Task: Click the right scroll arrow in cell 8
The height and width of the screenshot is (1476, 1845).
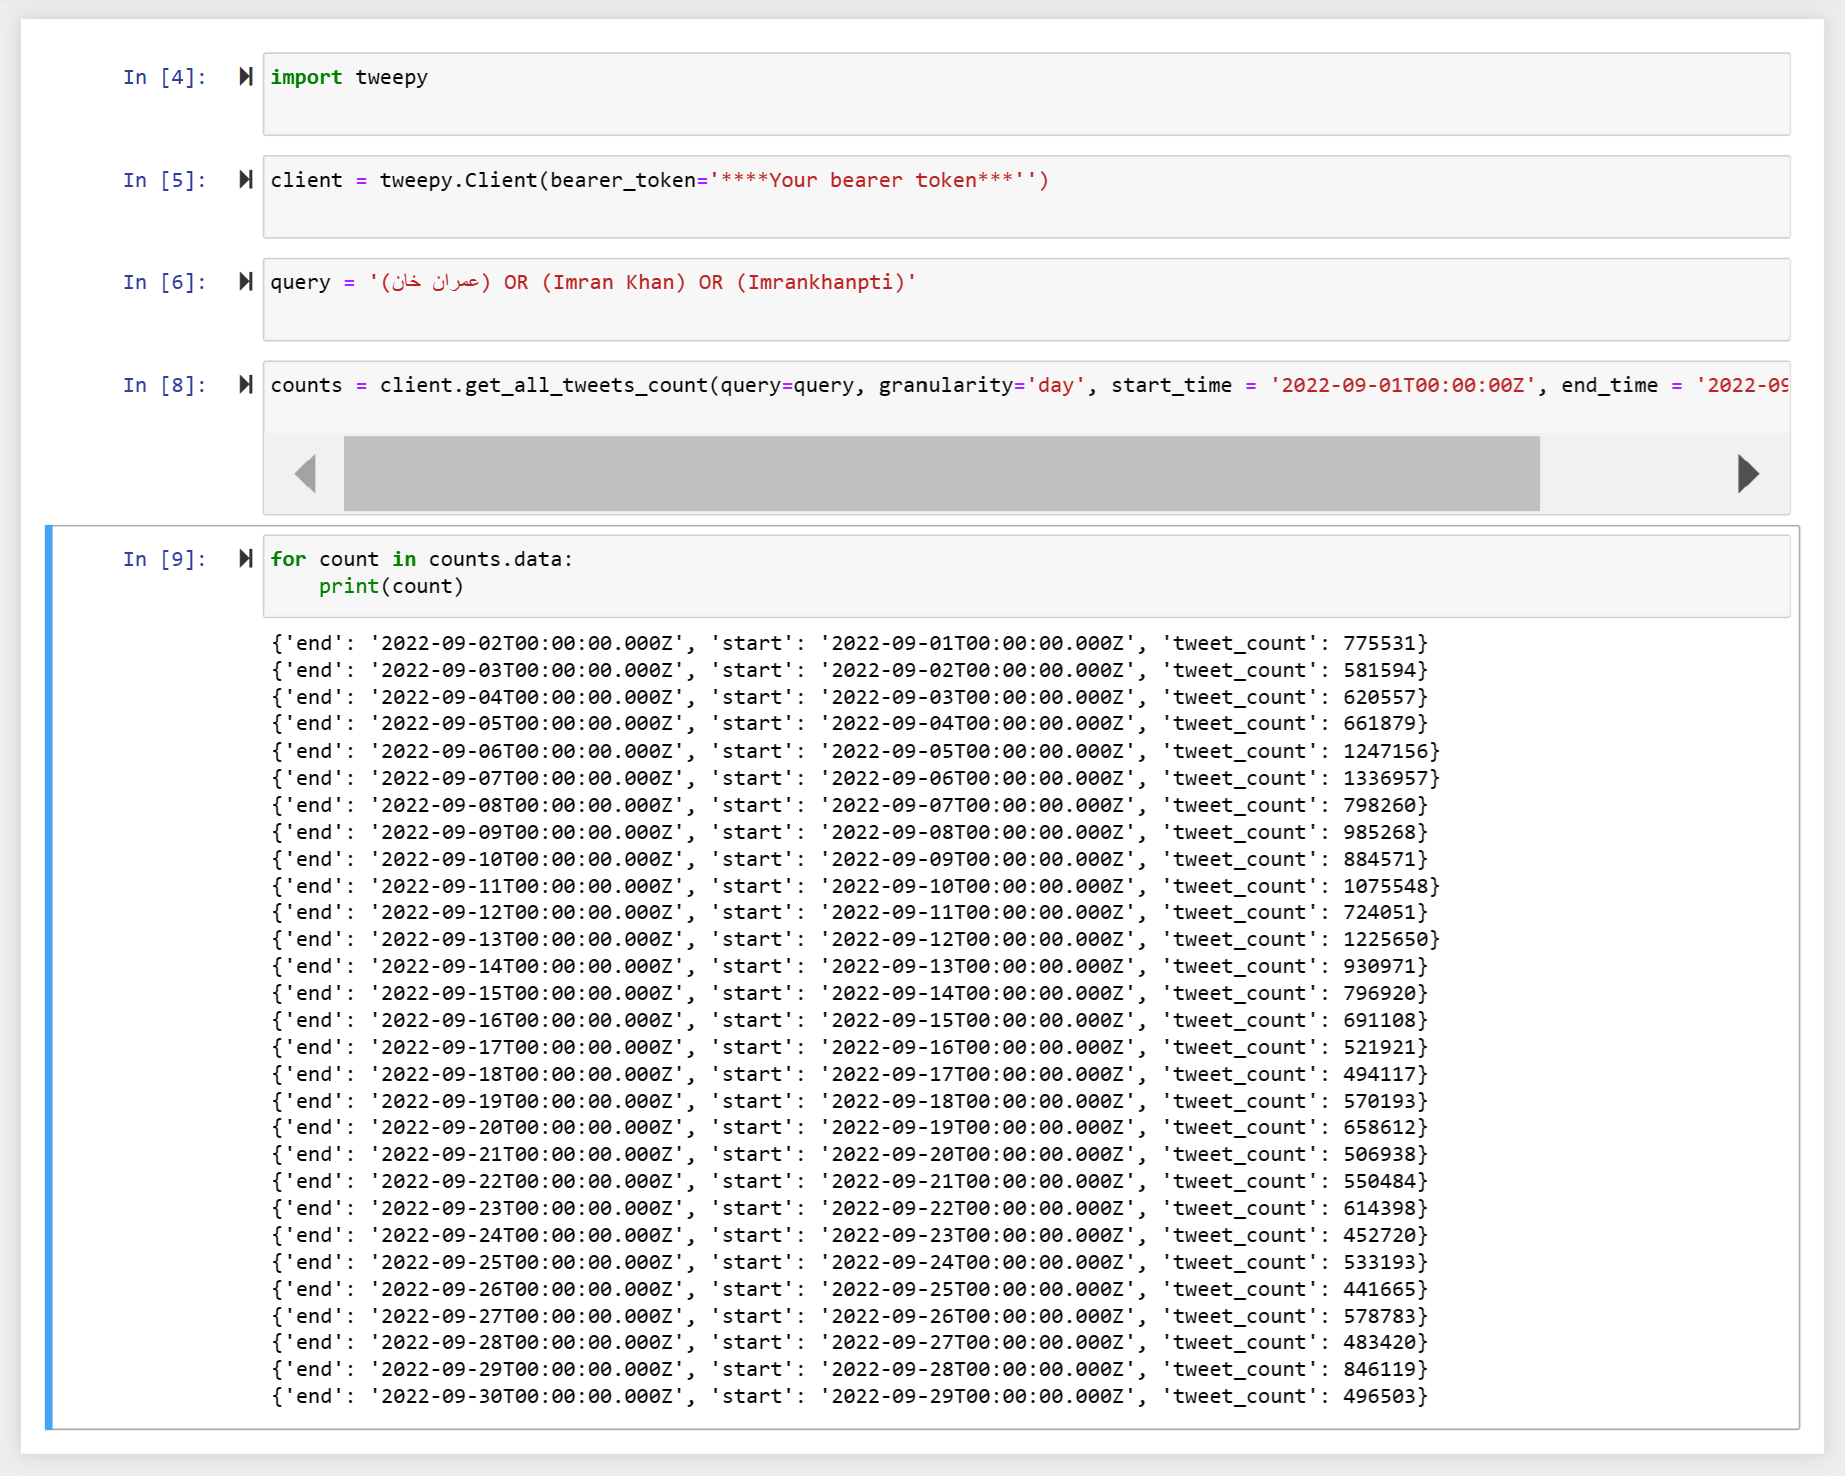Action: click(x=1748, y=473)
